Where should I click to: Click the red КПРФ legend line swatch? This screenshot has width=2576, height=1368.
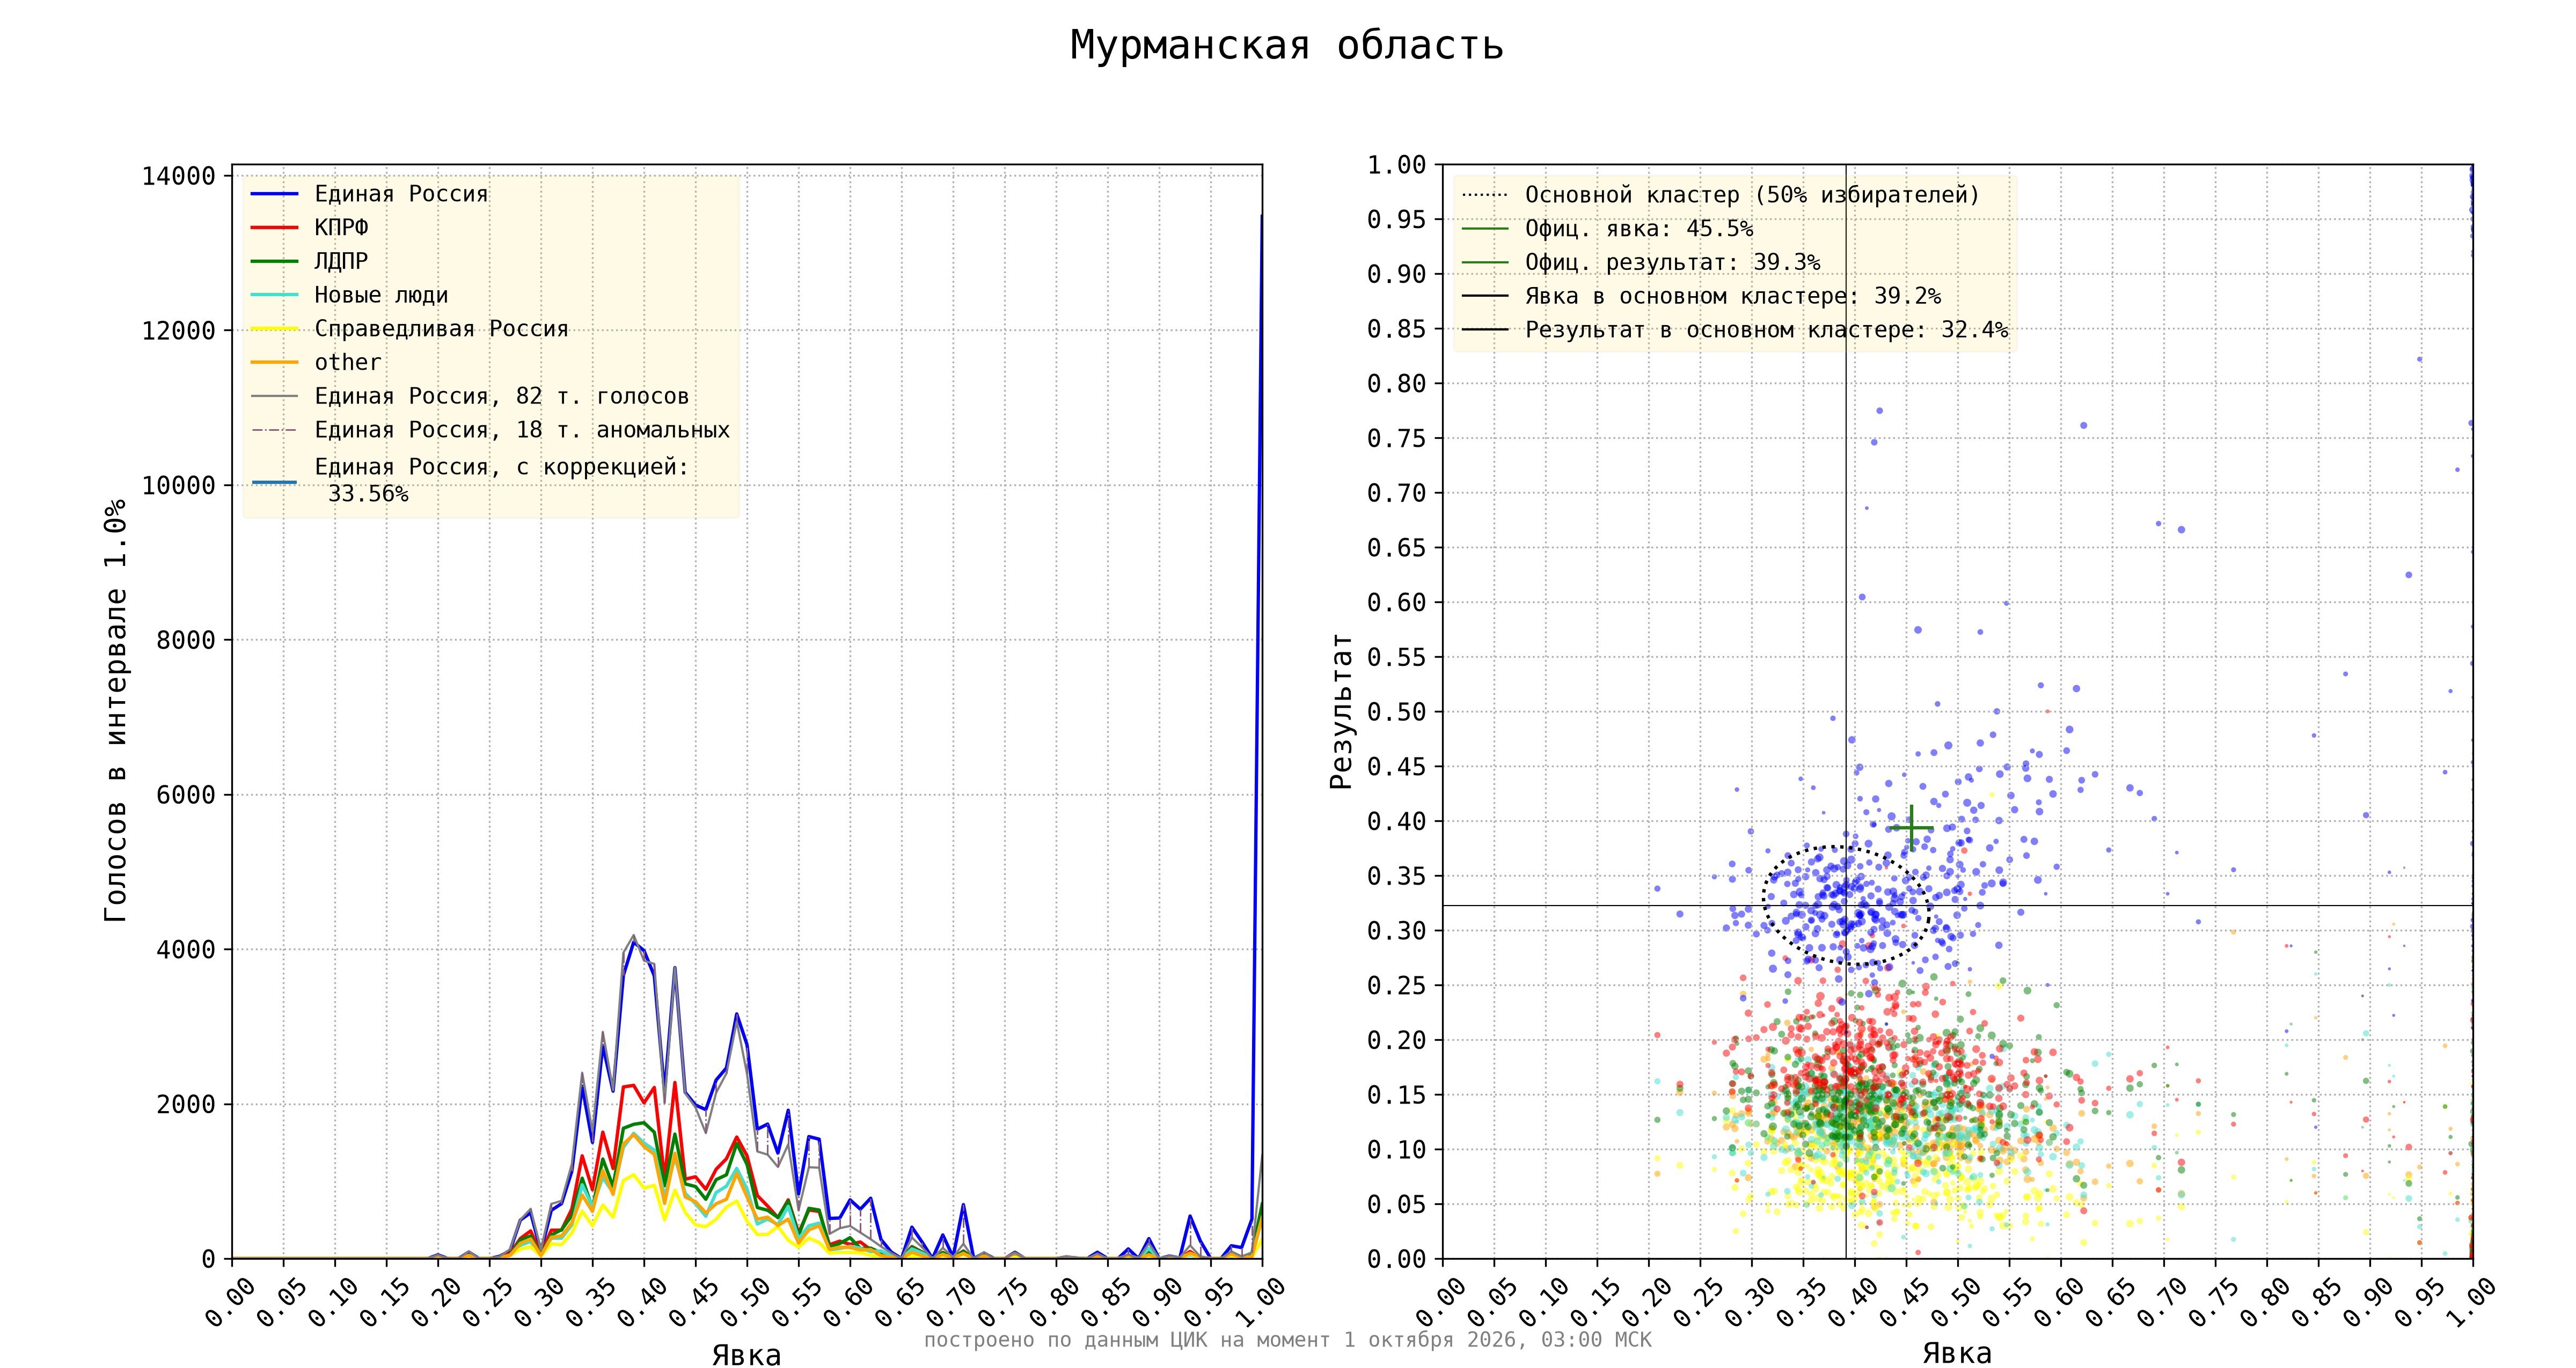(x=274, y=228)
